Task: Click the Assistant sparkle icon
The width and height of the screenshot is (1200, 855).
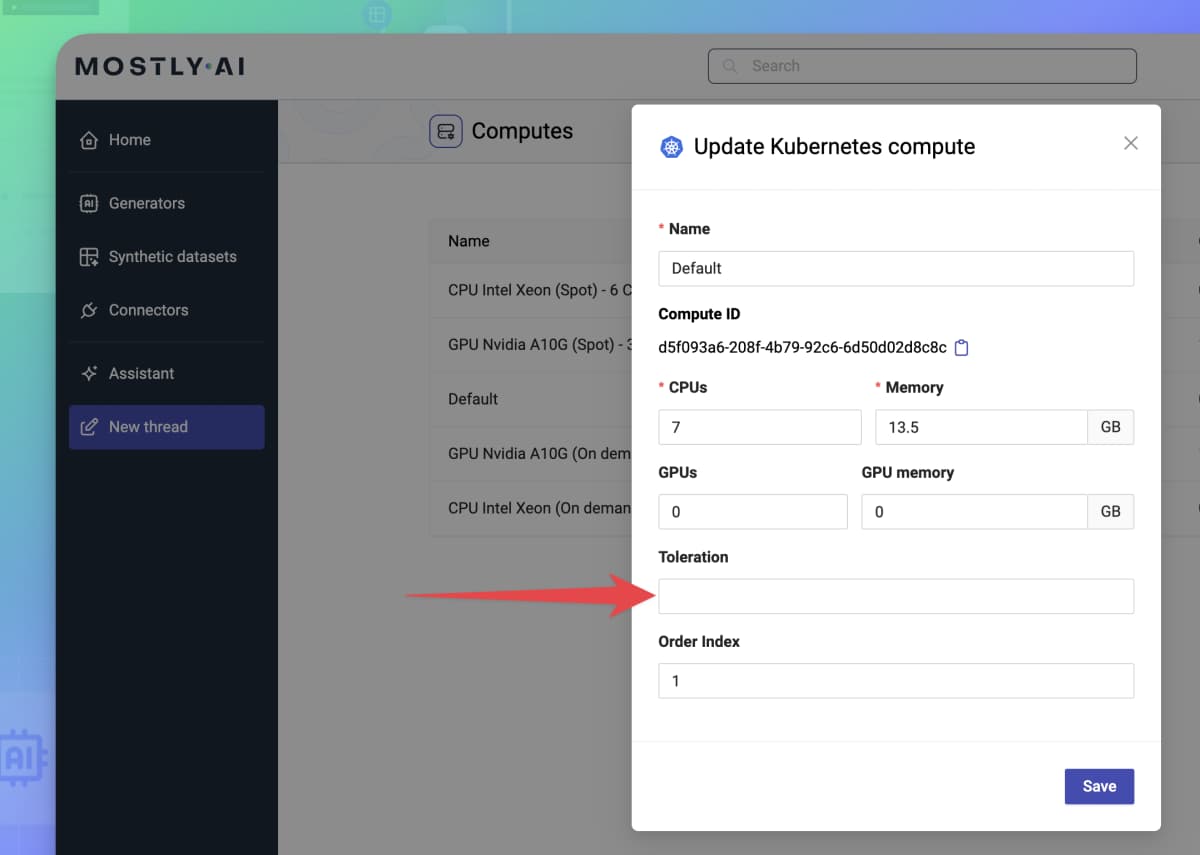Action: [x=89, y=373]
